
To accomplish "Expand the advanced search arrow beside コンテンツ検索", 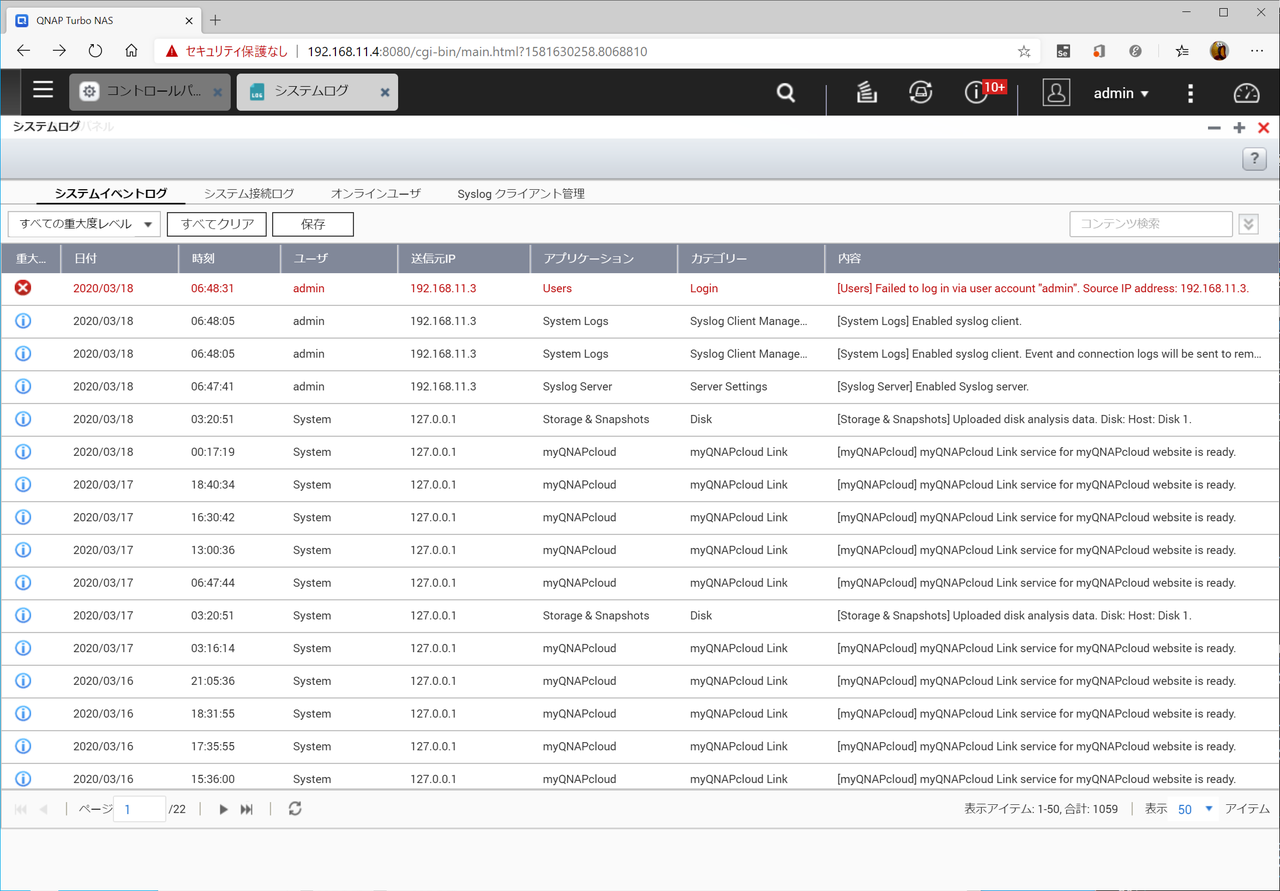I will coord(1248,224).
